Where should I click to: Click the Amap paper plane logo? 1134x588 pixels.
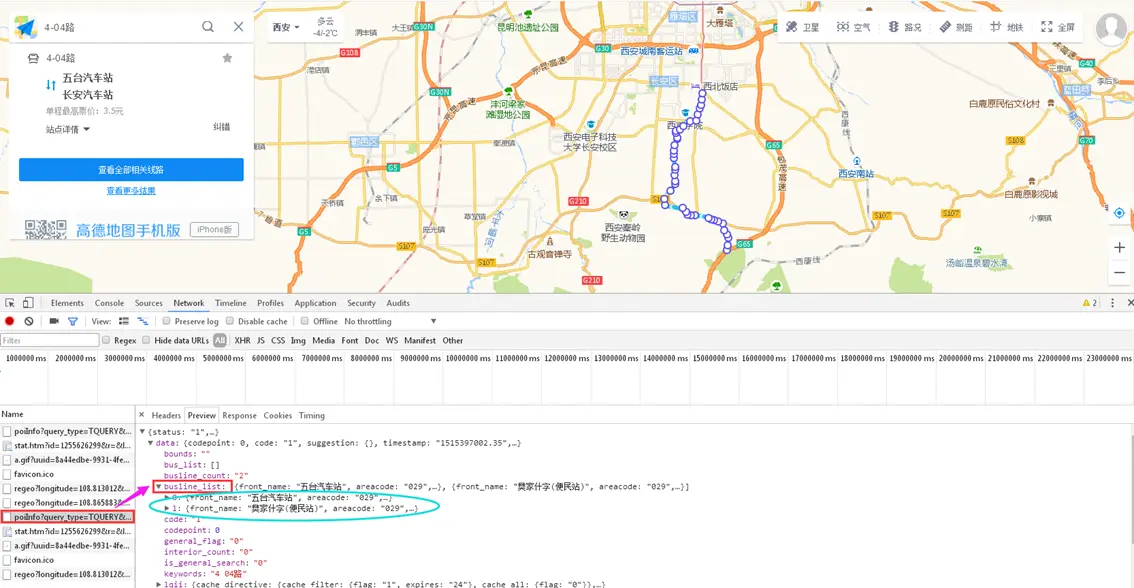click(25, 27)
